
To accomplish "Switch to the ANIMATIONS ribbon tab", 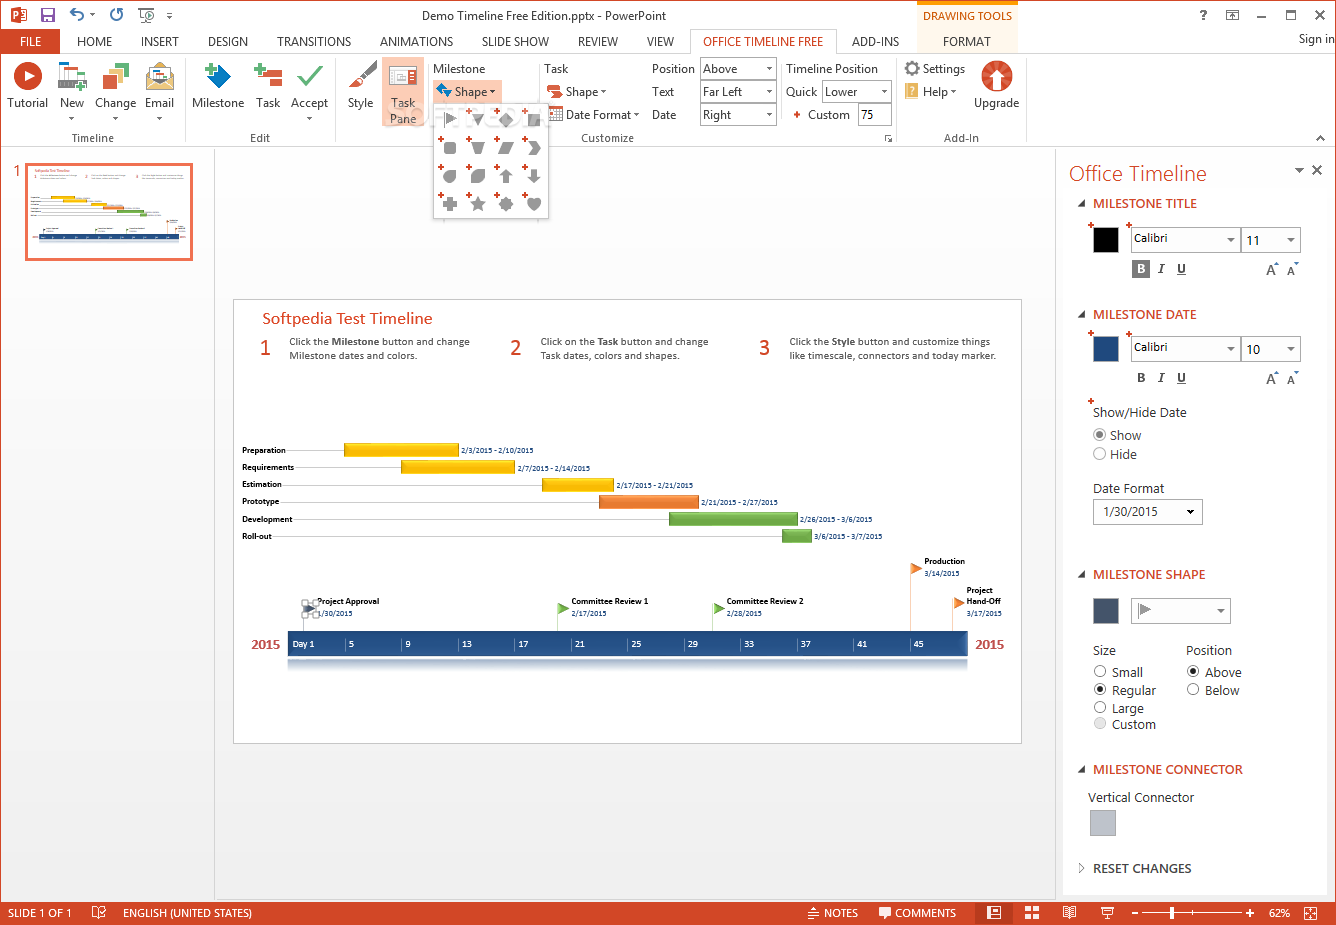I will pyautogui.click(x=416, y=41).
